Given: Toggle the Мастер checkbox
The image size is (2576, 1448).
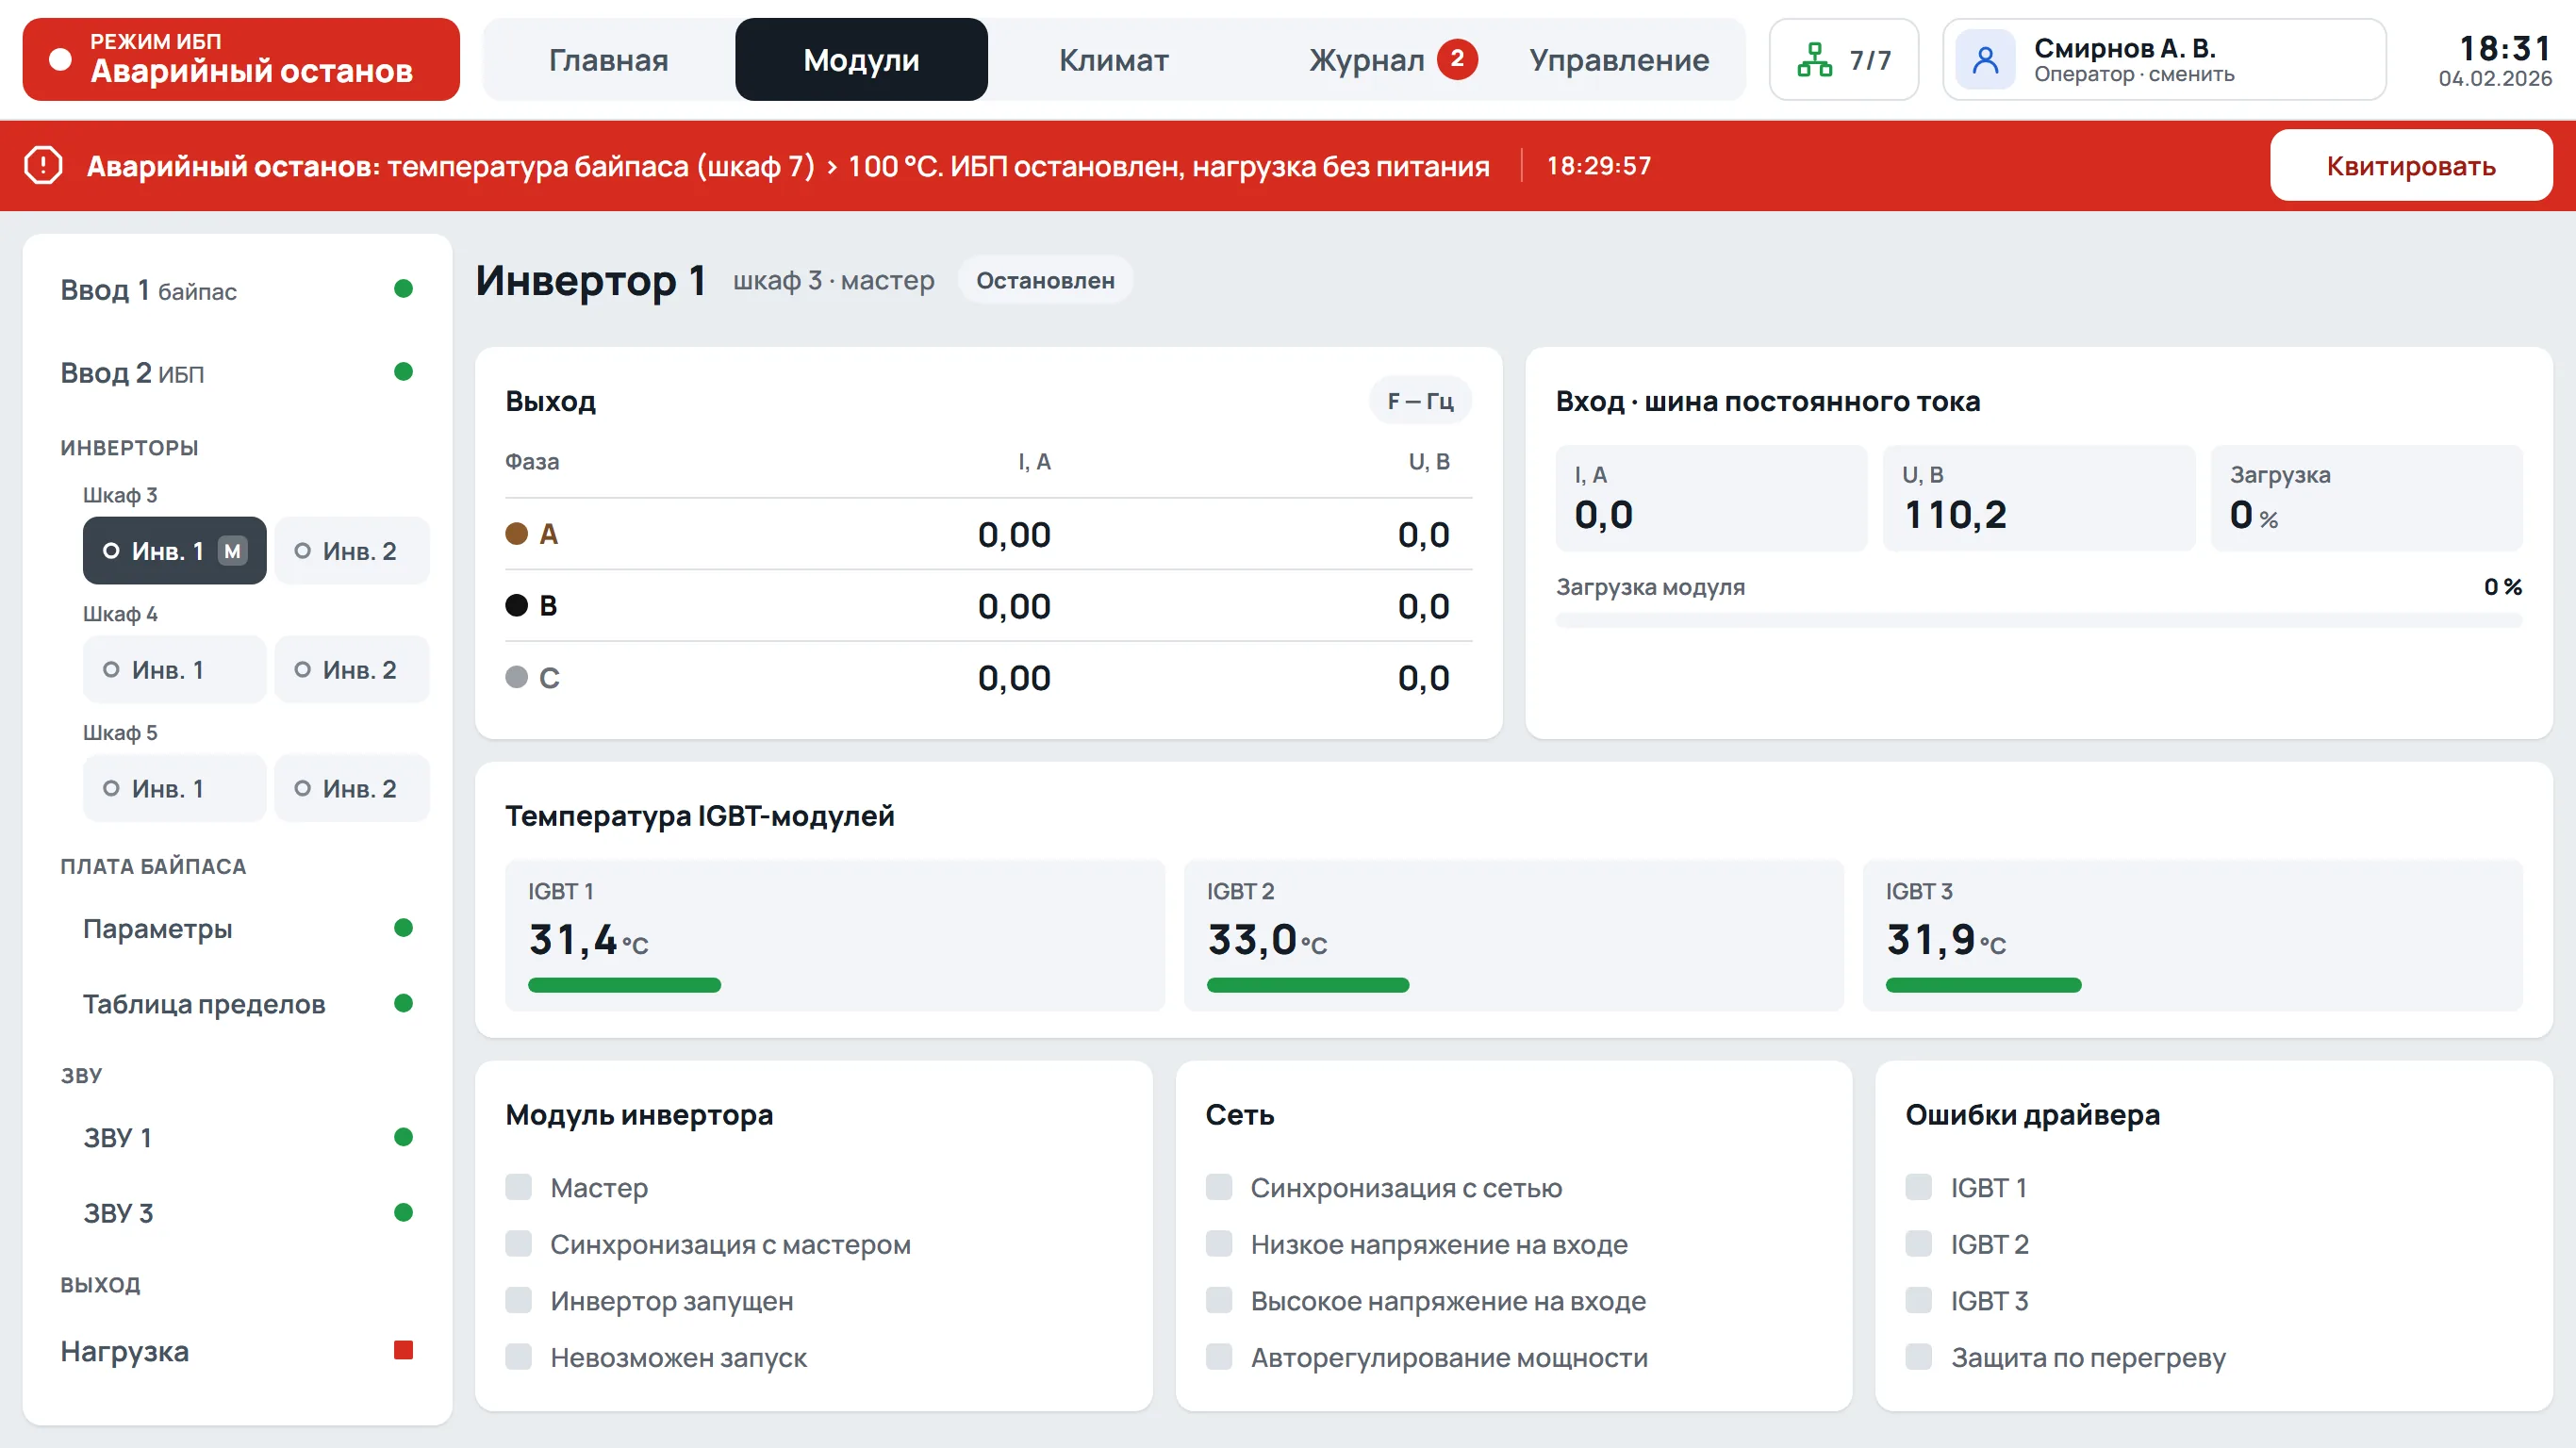Looking at the screenshot, I should [x=518, y=1187].
